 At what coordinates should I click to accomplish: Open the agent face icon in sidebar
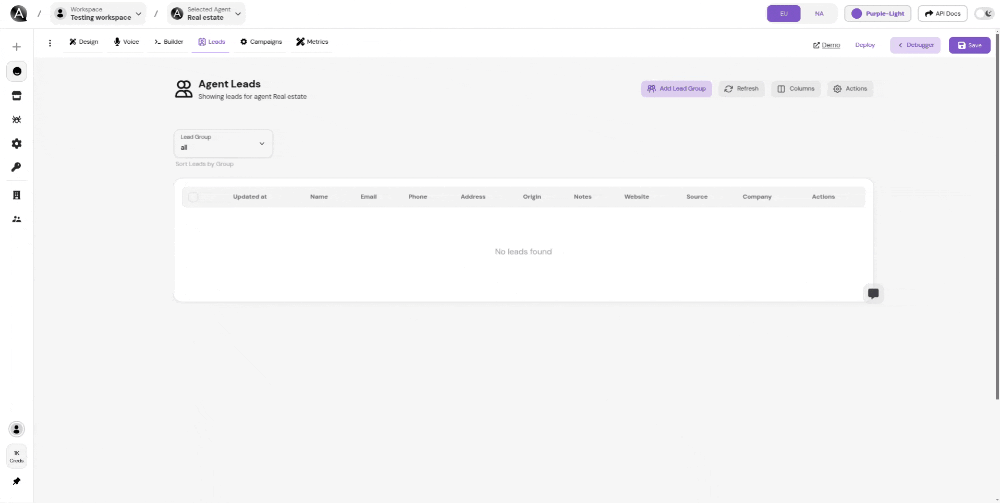click(x=17, y=71)
